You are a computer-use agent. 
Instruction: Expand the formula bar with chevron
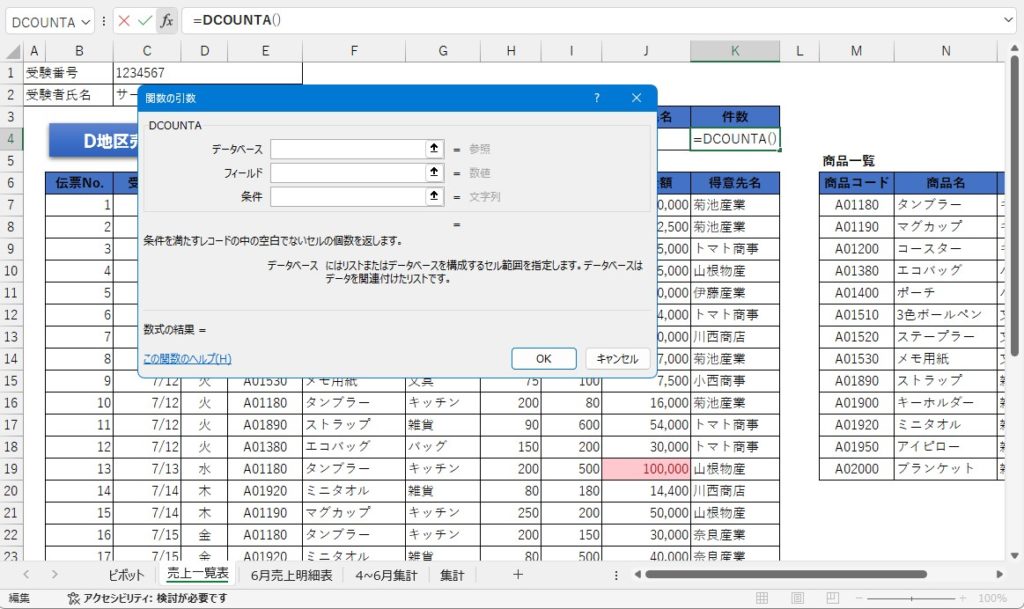click(x=1008, y=20)
